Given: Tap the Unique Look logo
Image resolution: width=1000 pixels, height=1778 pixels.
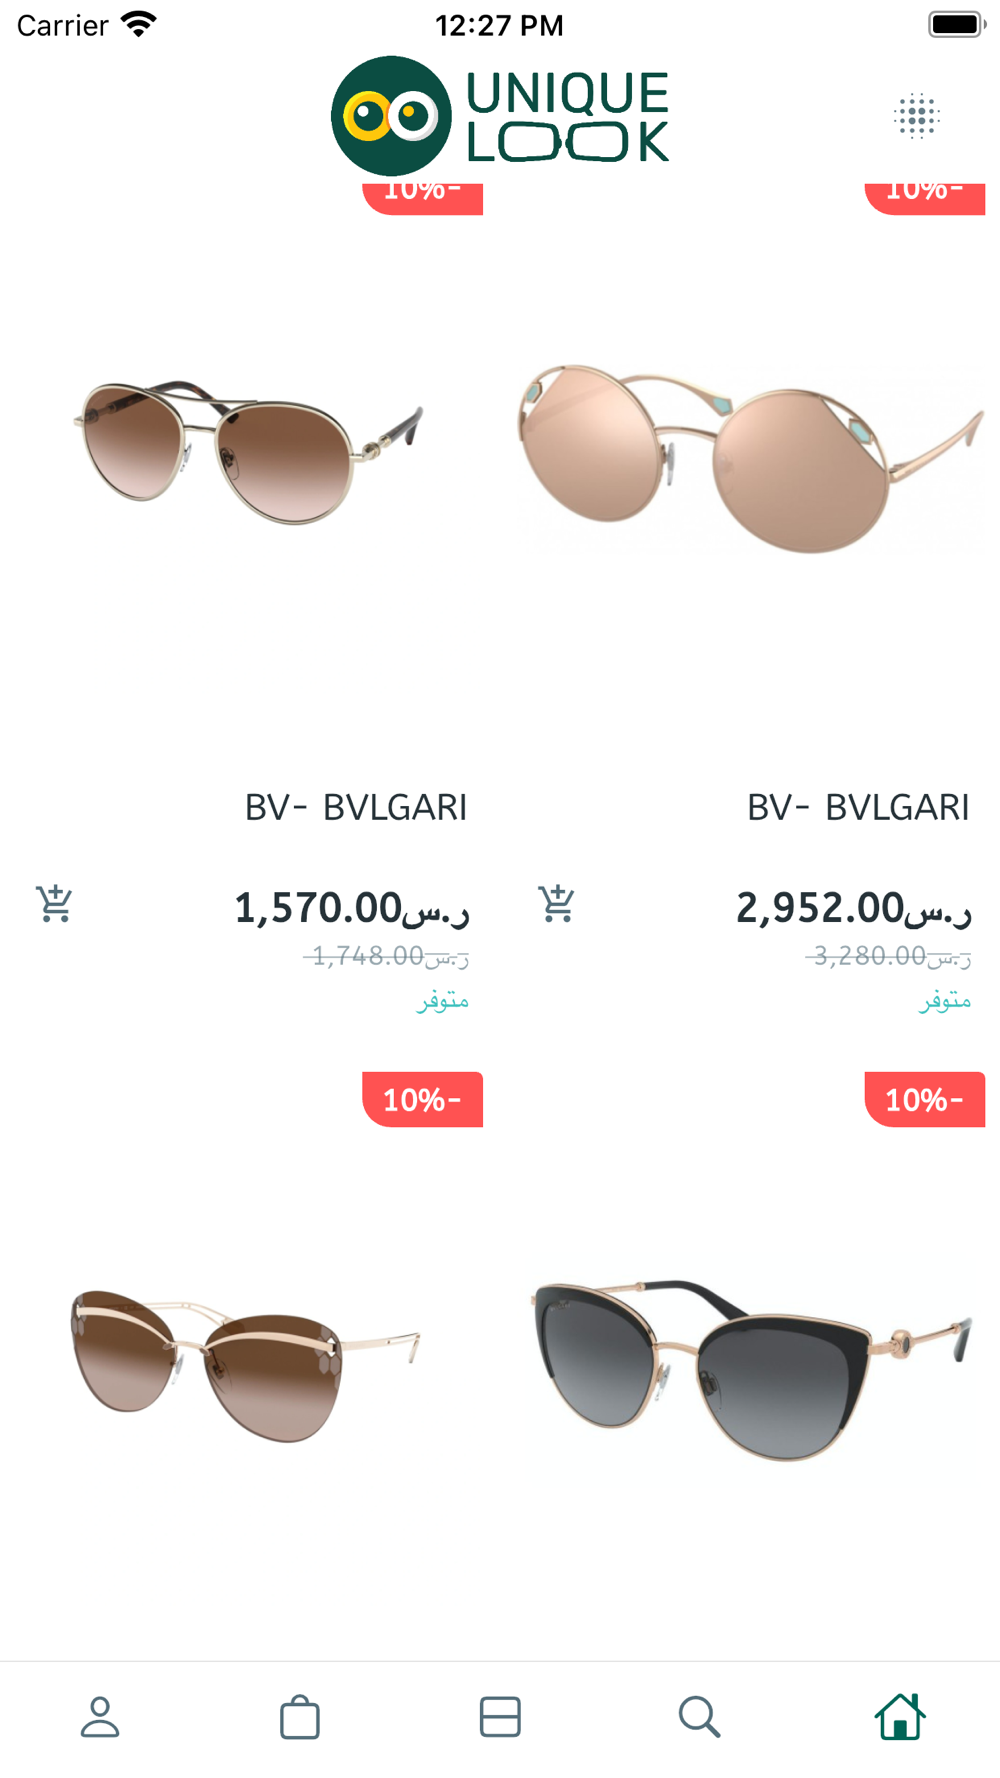Looking at the screenshot, I should (x=500, y=116).
